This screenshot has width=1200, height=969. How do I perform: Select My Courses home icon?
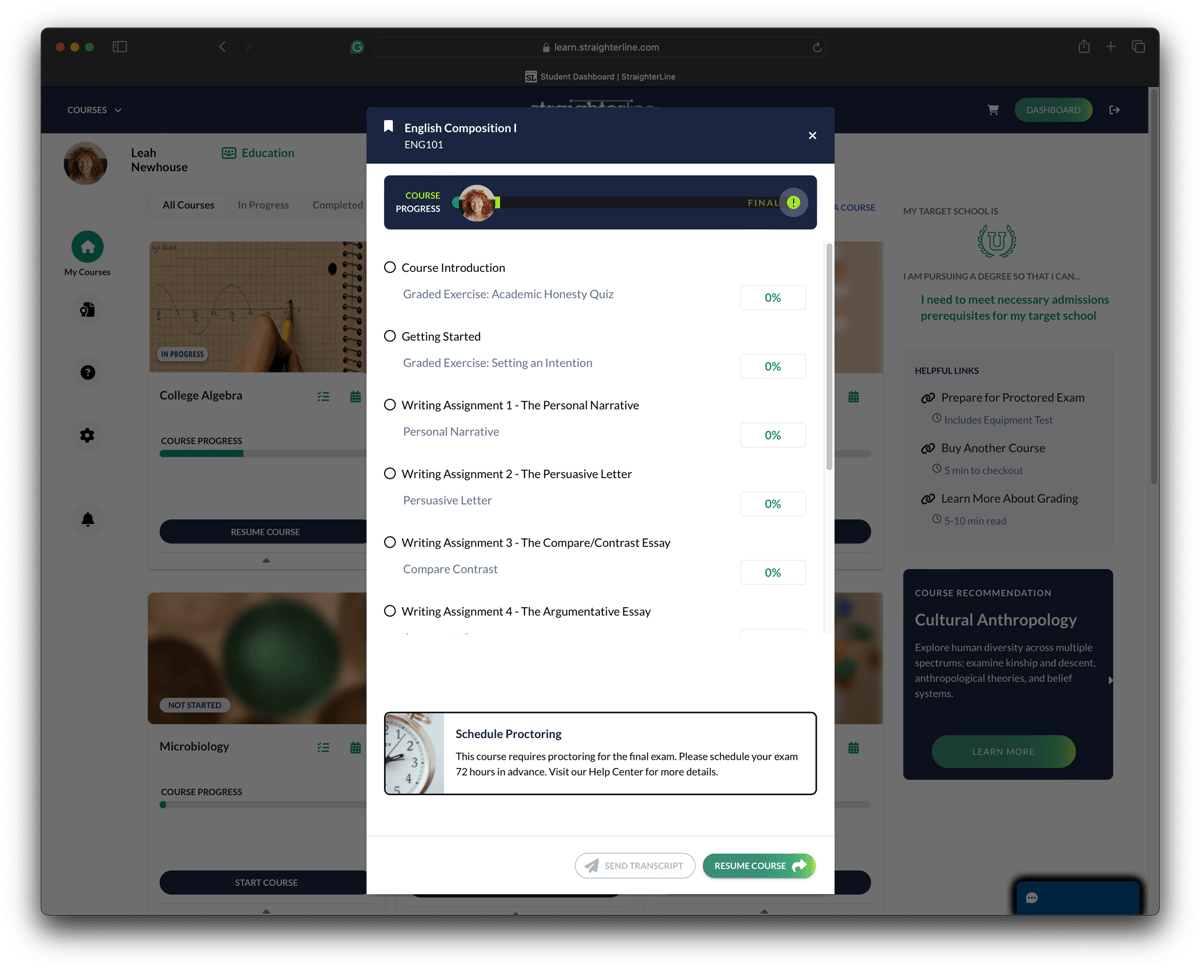pos(87,246)
